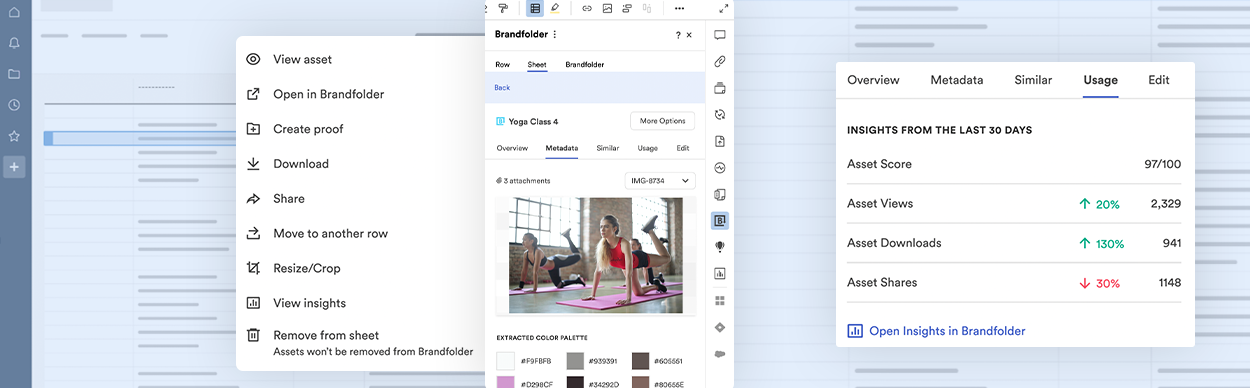The height and width of the screenshot is (388, 1250).
Task: Click the More Options button
Action: coord(662,121)
